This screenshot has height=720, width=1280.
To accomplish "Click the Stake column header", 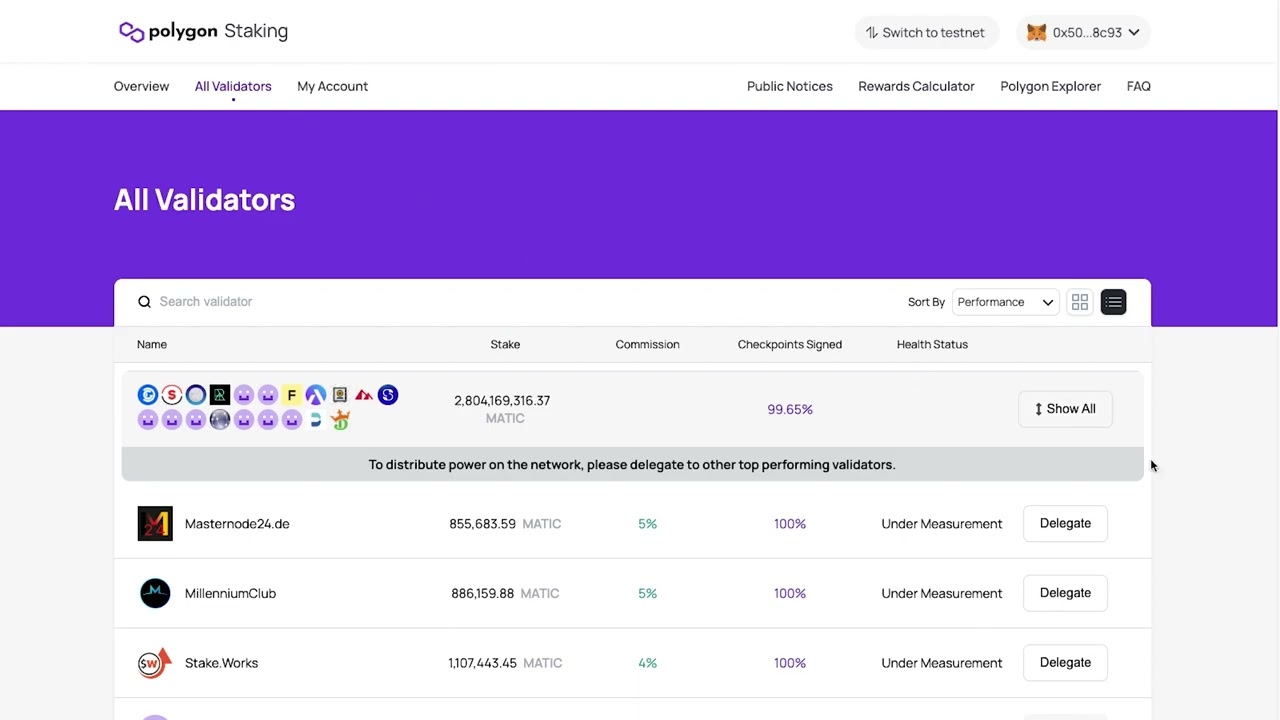I will coord(505,344).
